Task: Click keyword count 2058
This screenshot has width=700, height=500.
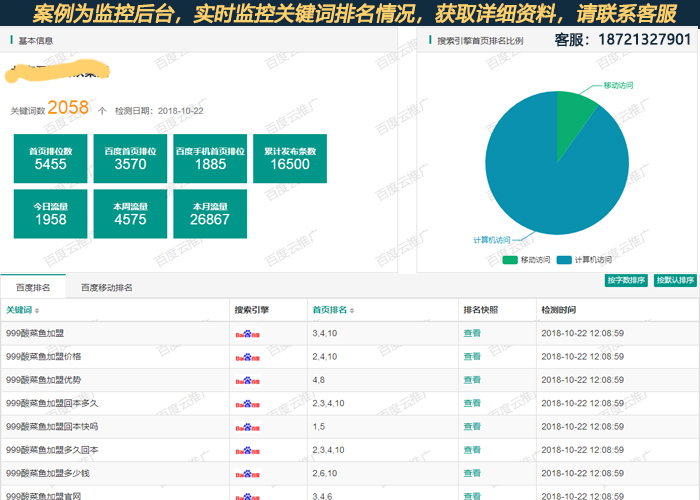Action: (68, 108)
